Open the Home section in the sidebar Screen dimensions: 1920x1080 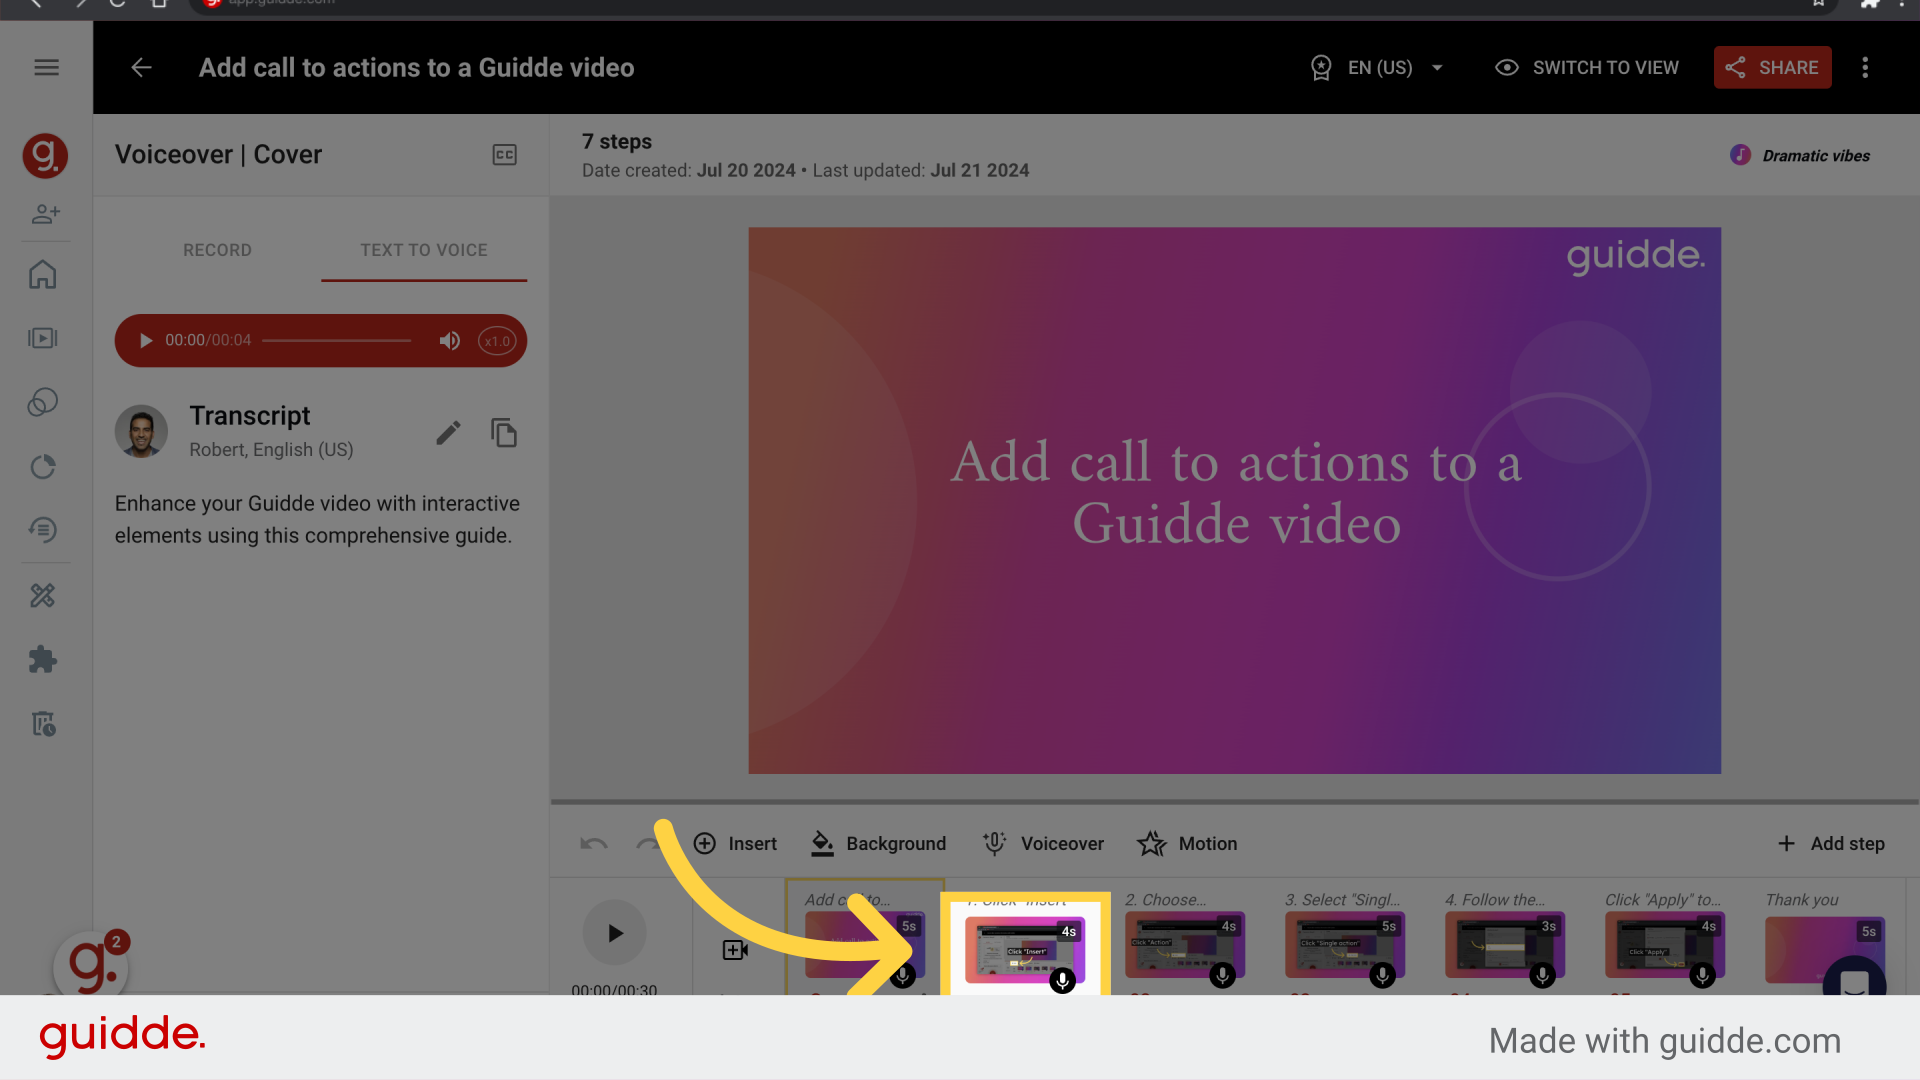click(x=44, y=274)
